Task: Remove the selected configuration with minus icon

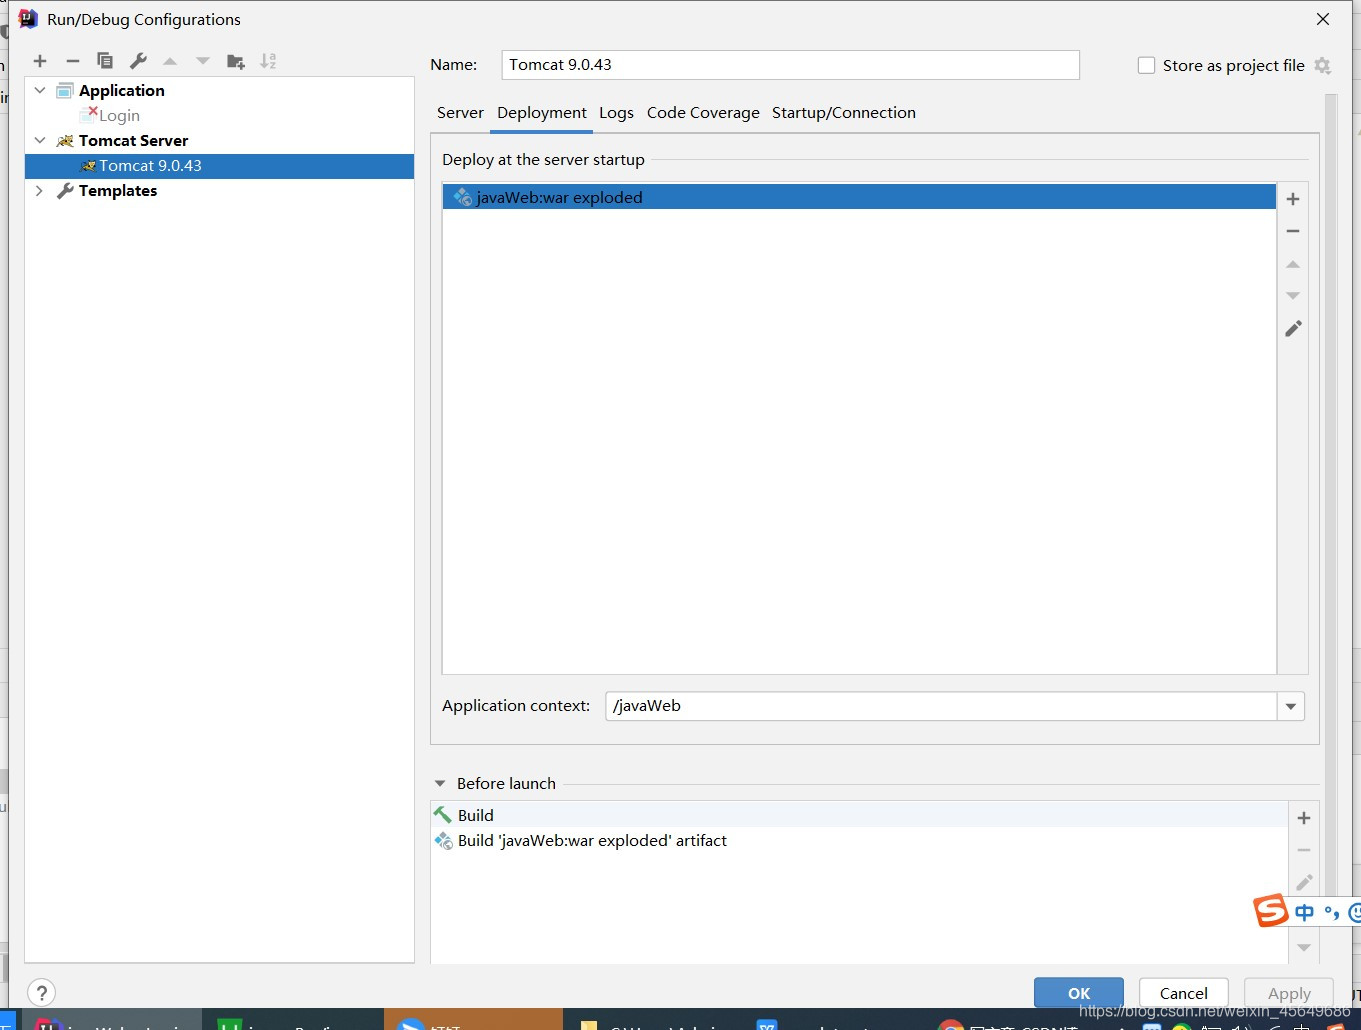Action: 73,61
